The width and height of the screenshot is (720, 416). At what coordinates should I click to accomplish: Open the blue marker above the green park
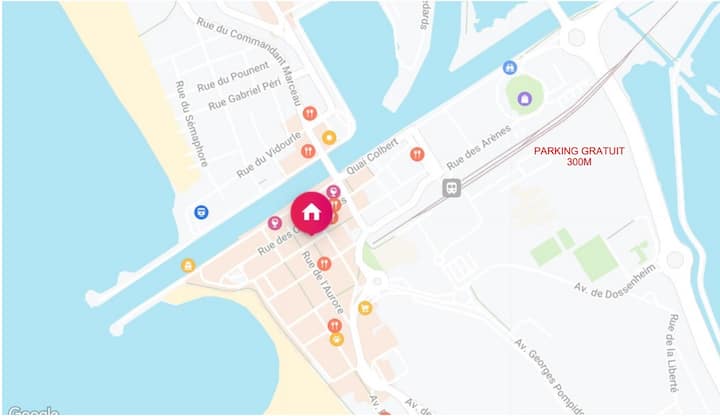click(510, 67)
